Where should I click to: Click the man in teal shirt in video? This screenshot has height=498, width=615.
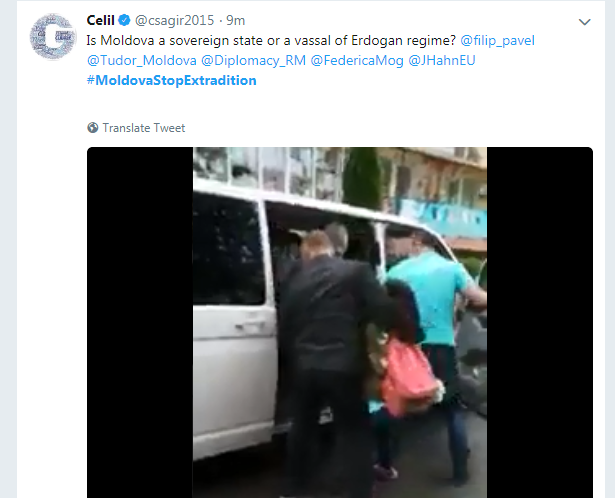click(x=433, y=298)
